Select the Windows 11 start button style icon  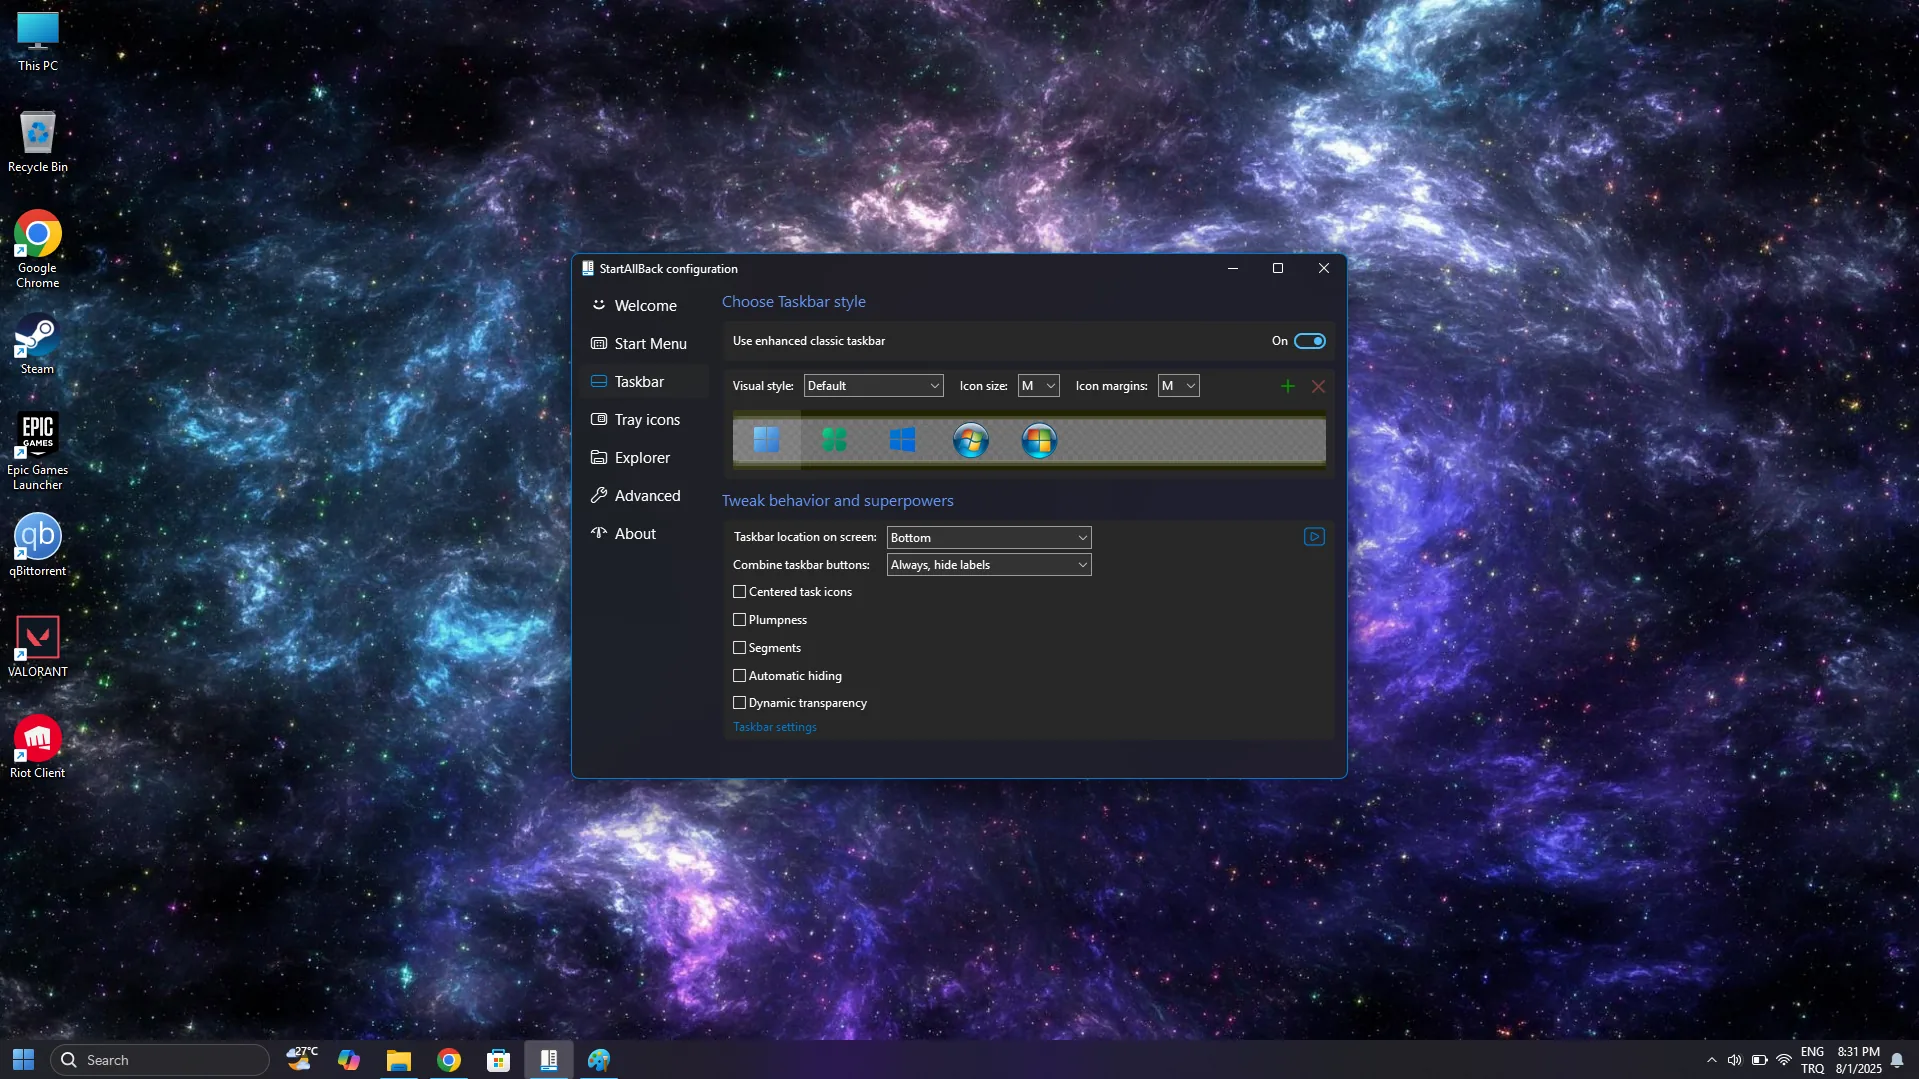point(767,440)
